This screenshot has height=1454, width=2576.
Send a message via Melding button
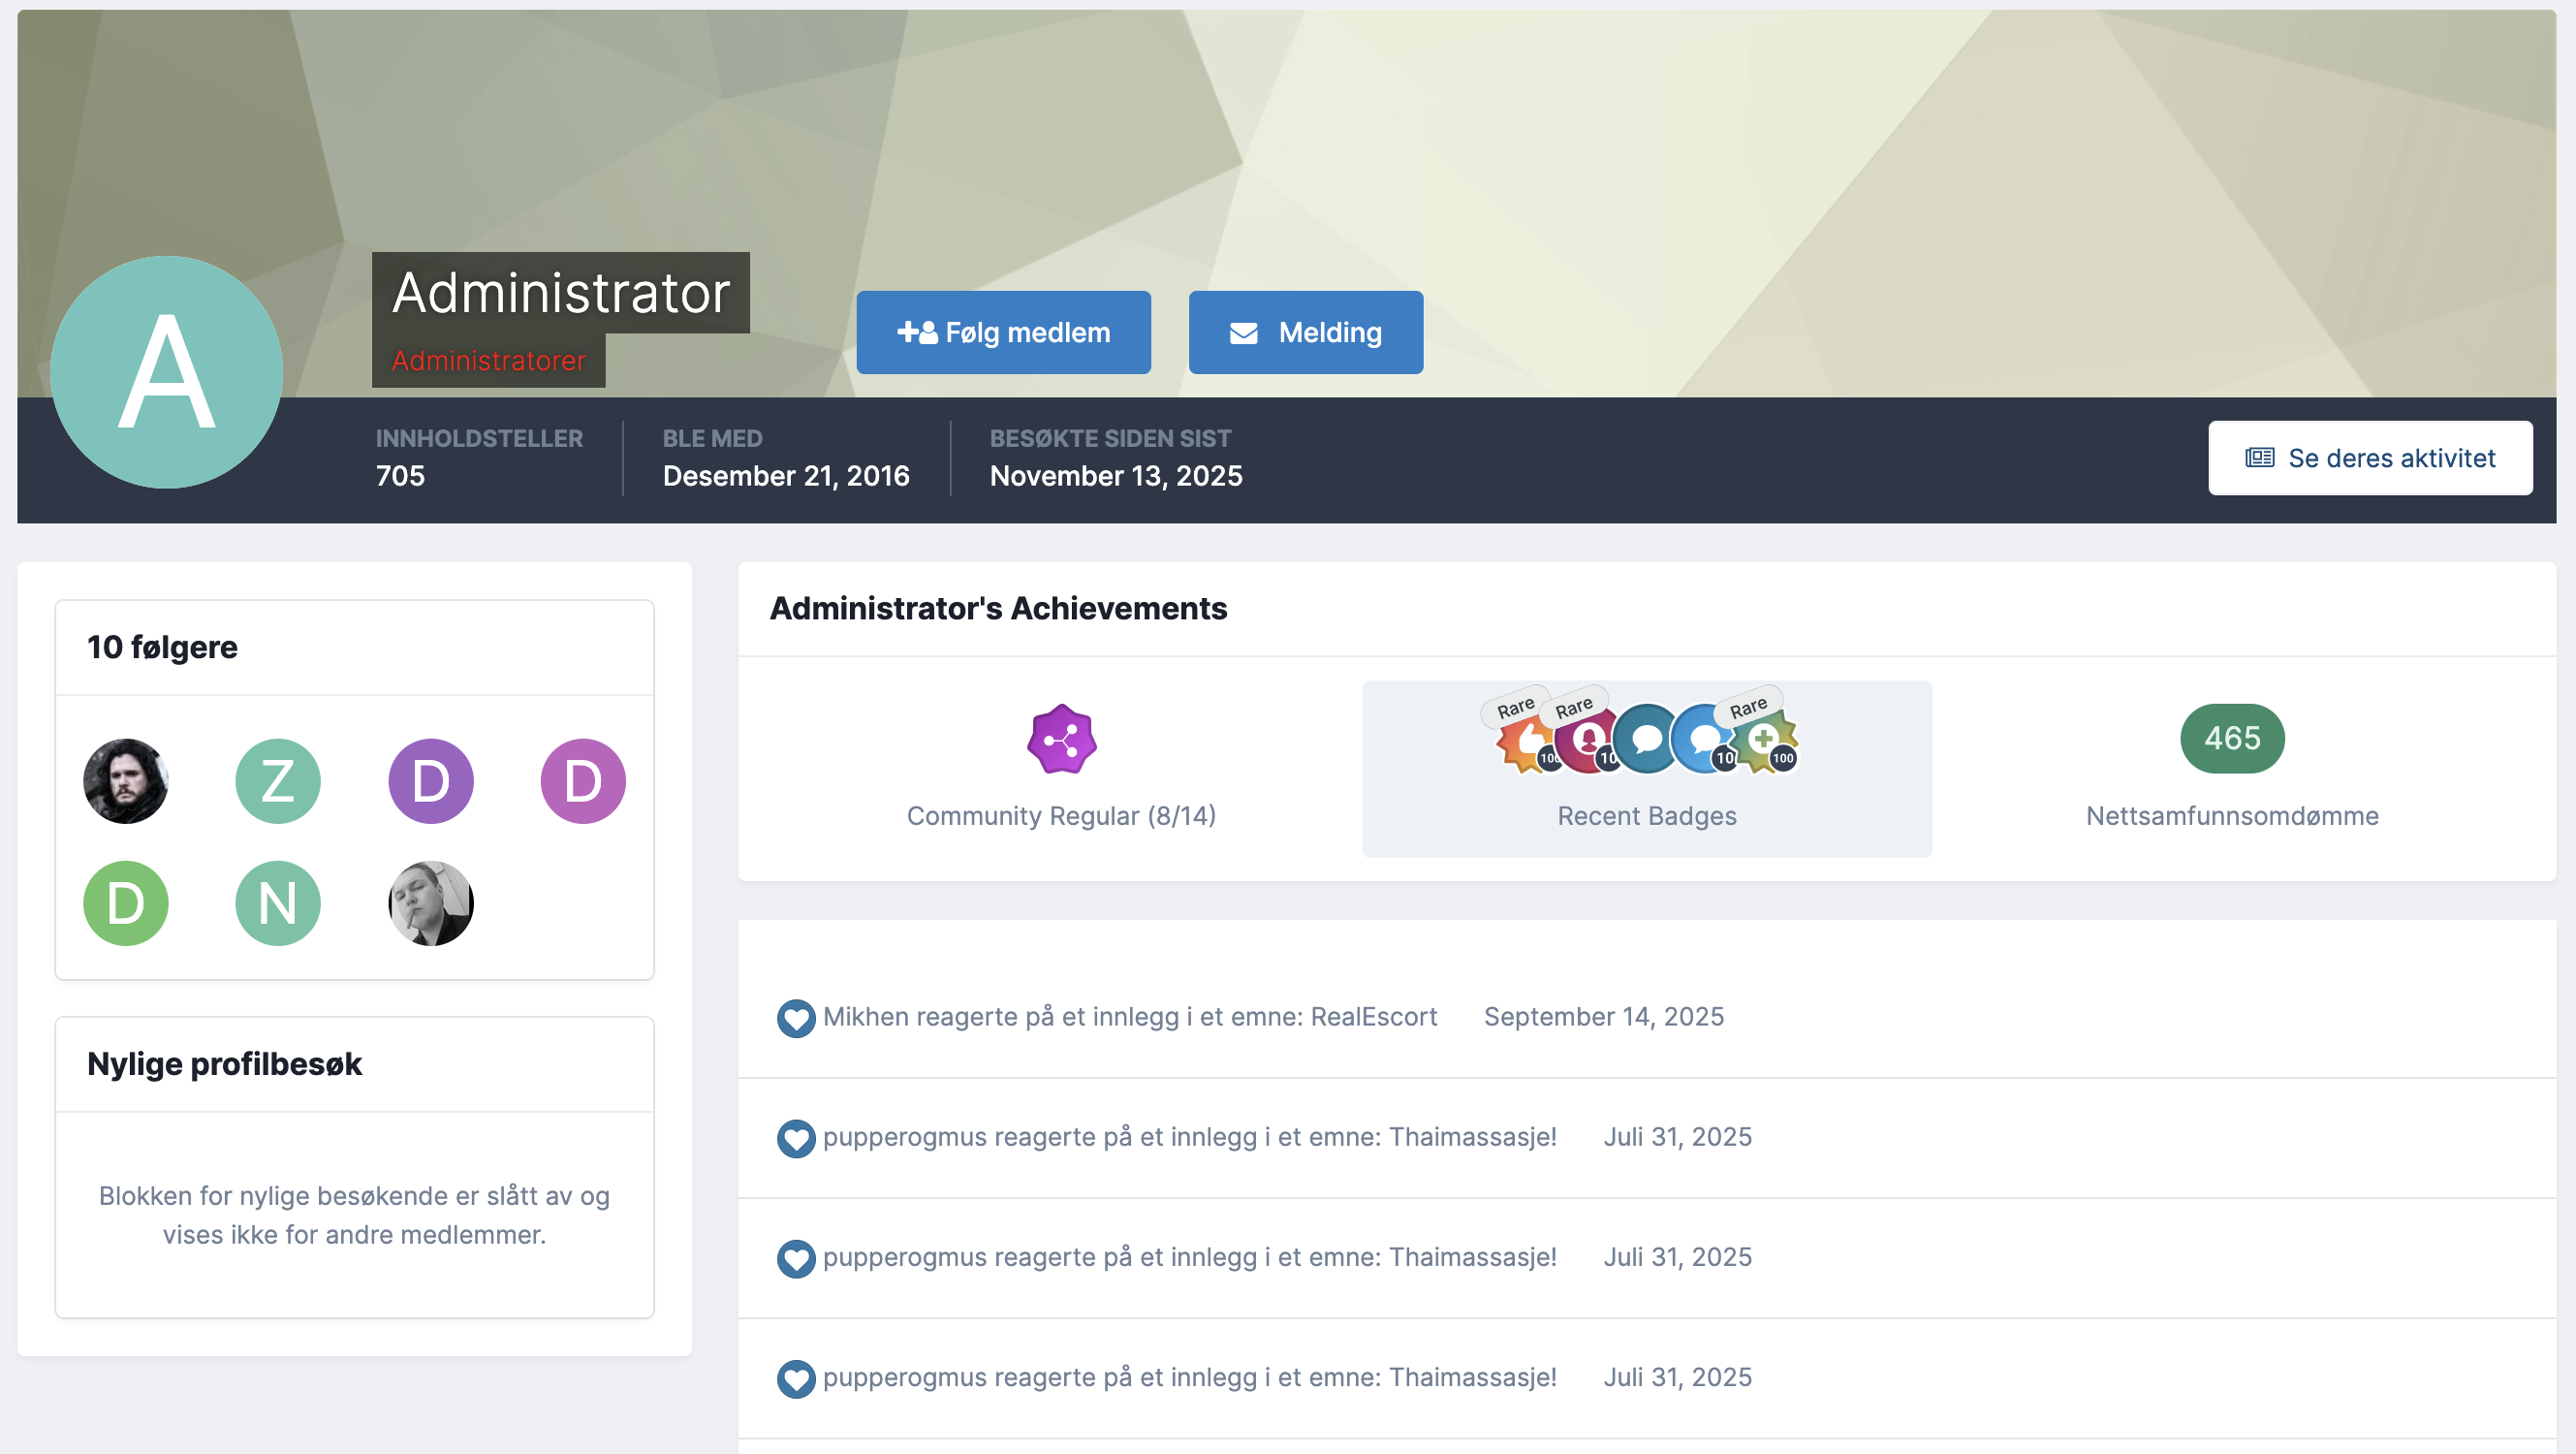(1305, 332)
